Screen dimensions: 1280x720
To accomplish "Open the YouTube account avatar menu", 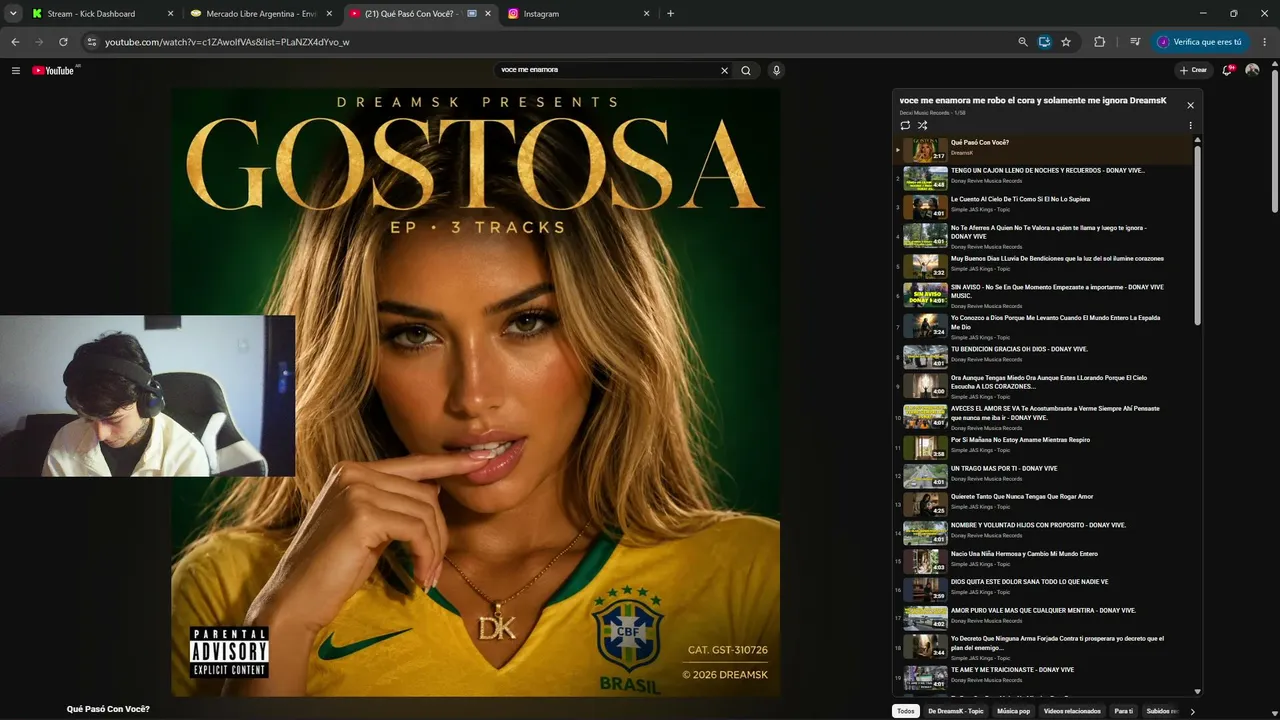I will [1252, 70].
